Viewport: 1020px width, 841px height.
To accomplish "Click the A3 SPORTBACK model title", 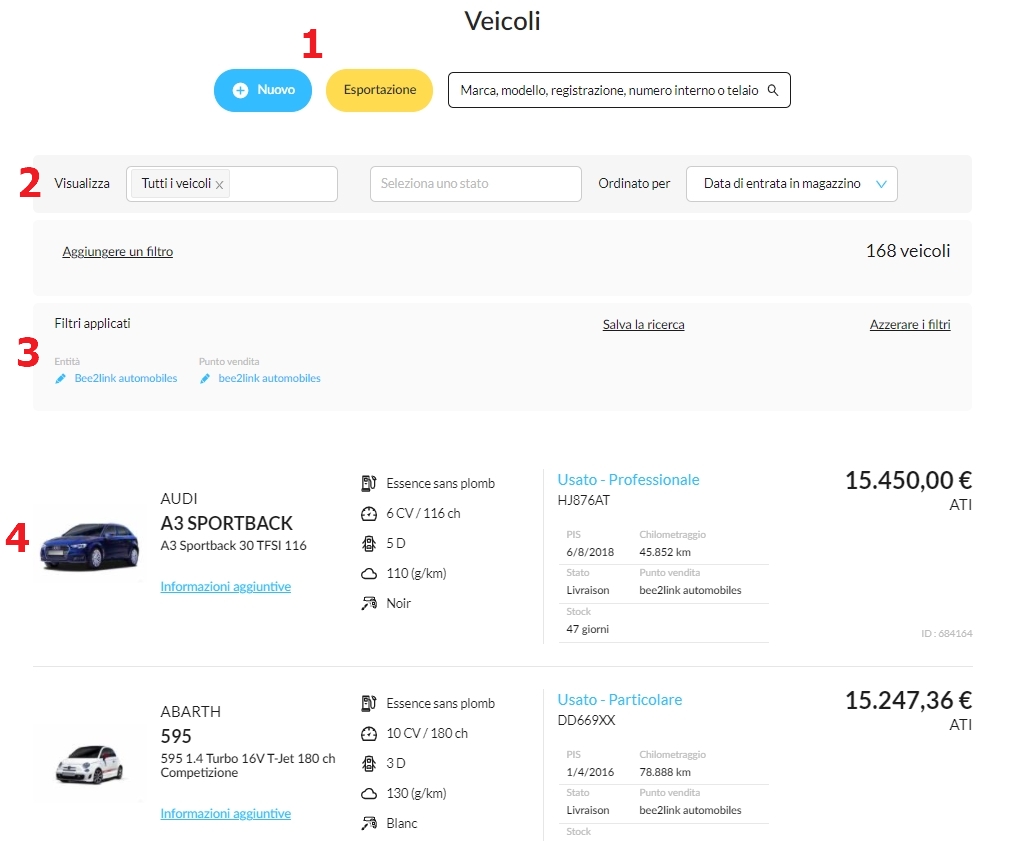I will click(226, 524).
